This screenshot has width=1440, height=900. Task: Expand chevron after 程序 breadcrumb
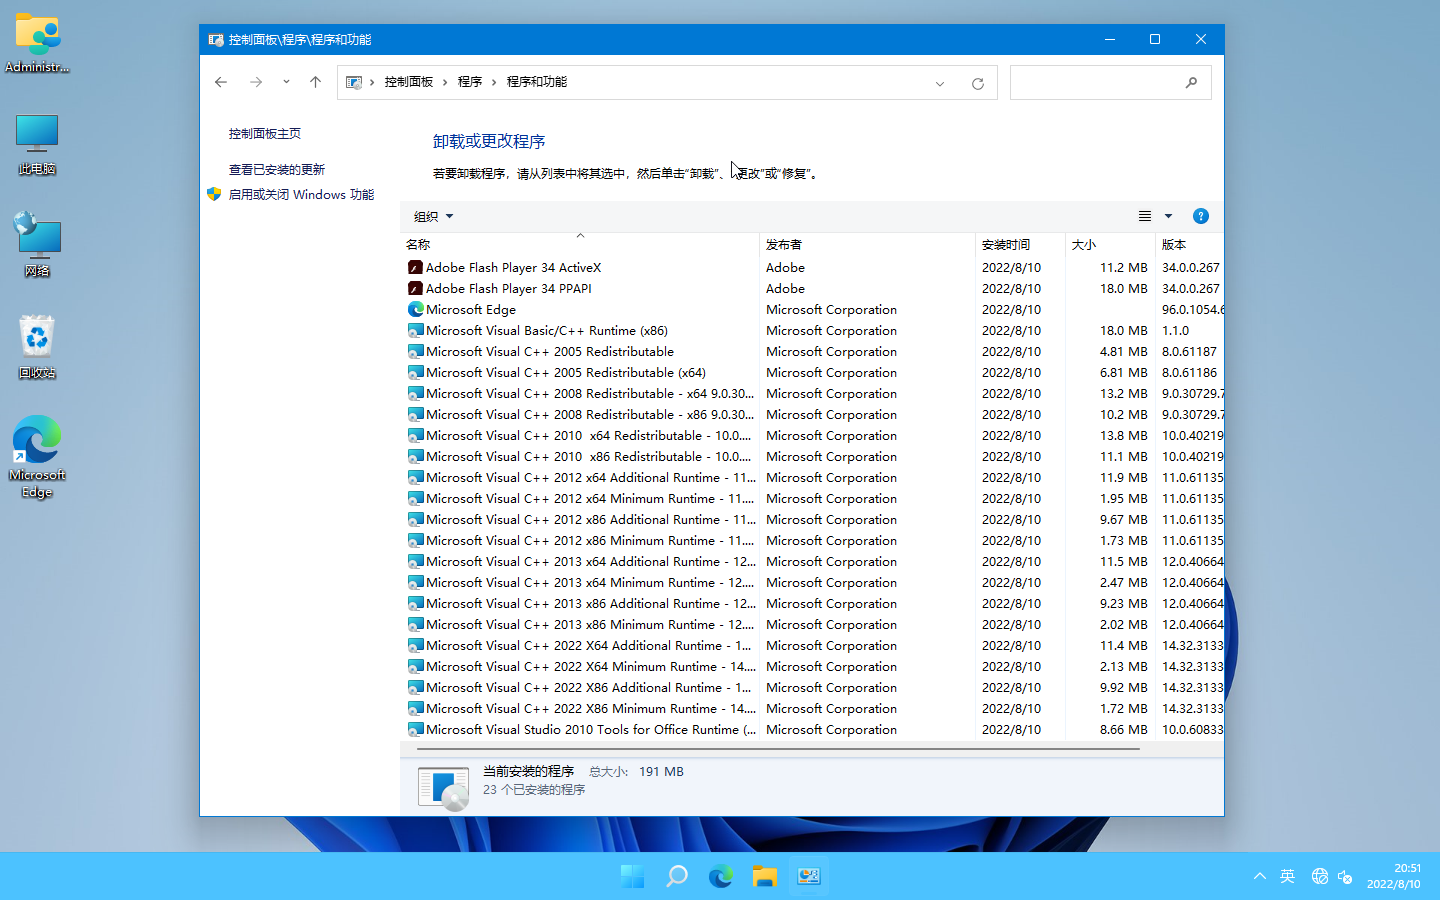coord(494,82)
